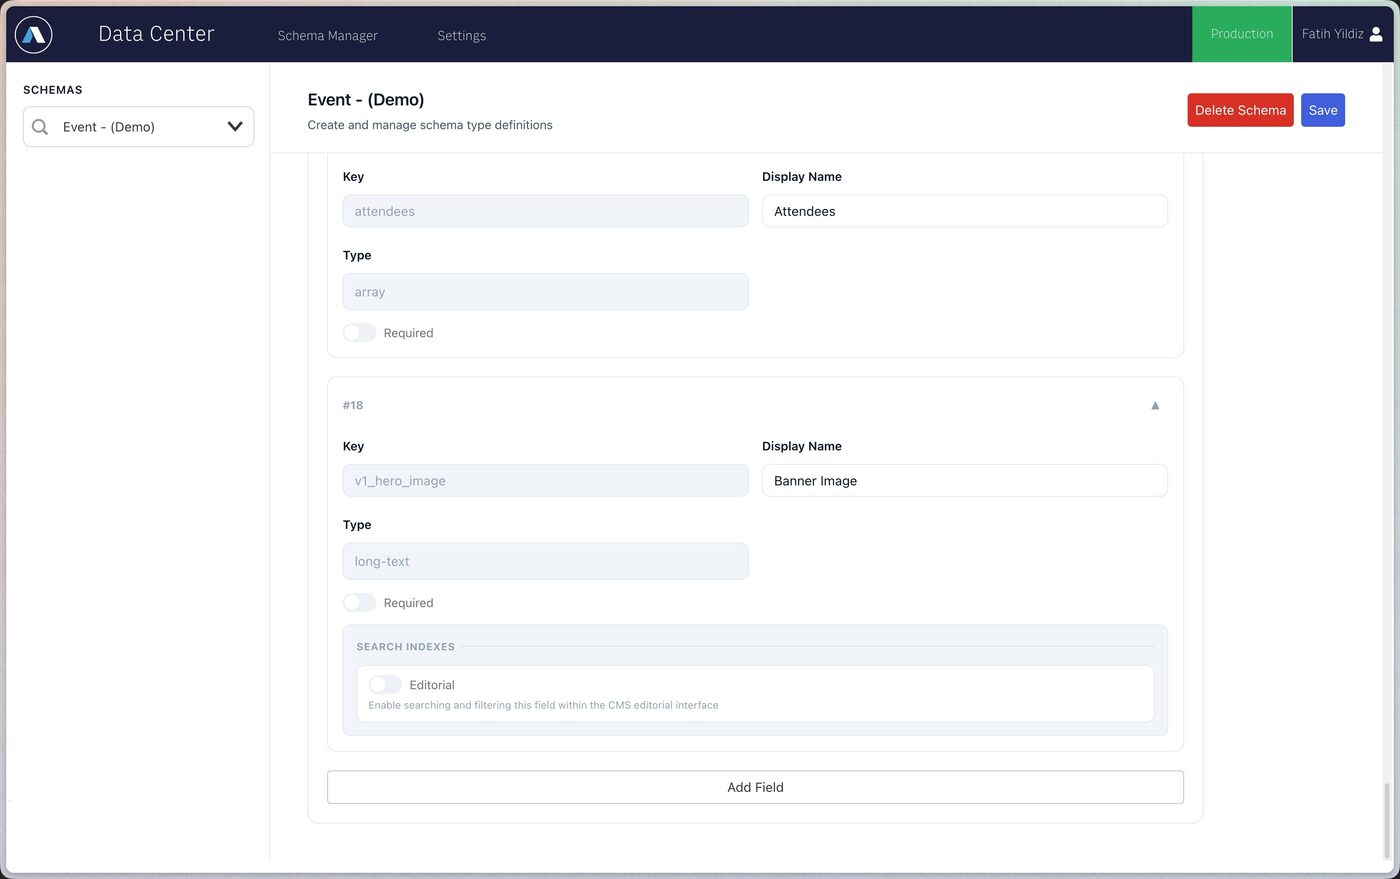Collapse field #18 with the triangle arrow
Image resolution: width=1400 pixels, height=879 pixels.
click(1155, 405)
